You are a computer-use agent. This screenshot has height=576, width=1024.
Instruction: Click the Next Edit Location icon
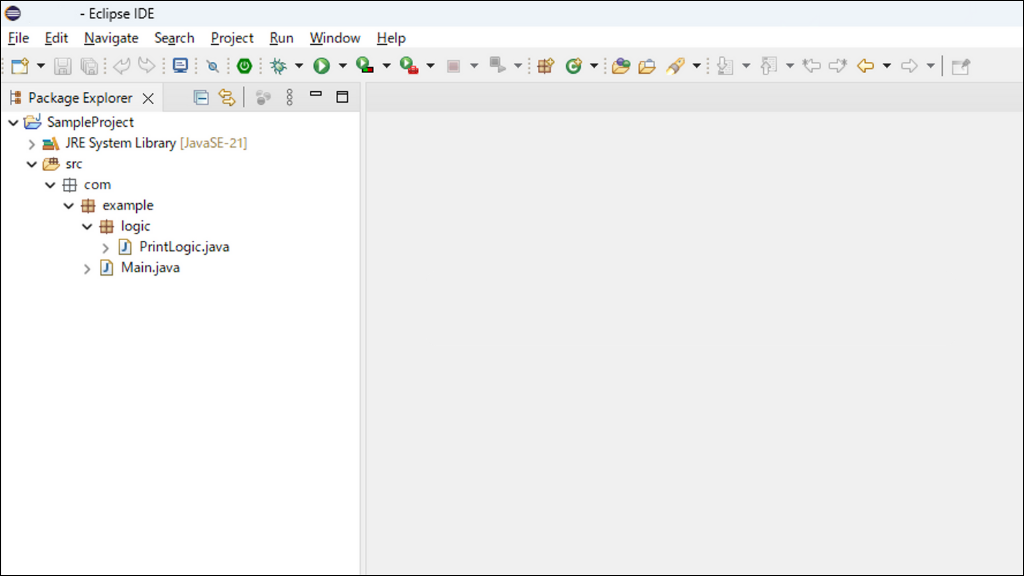point(838,66)
